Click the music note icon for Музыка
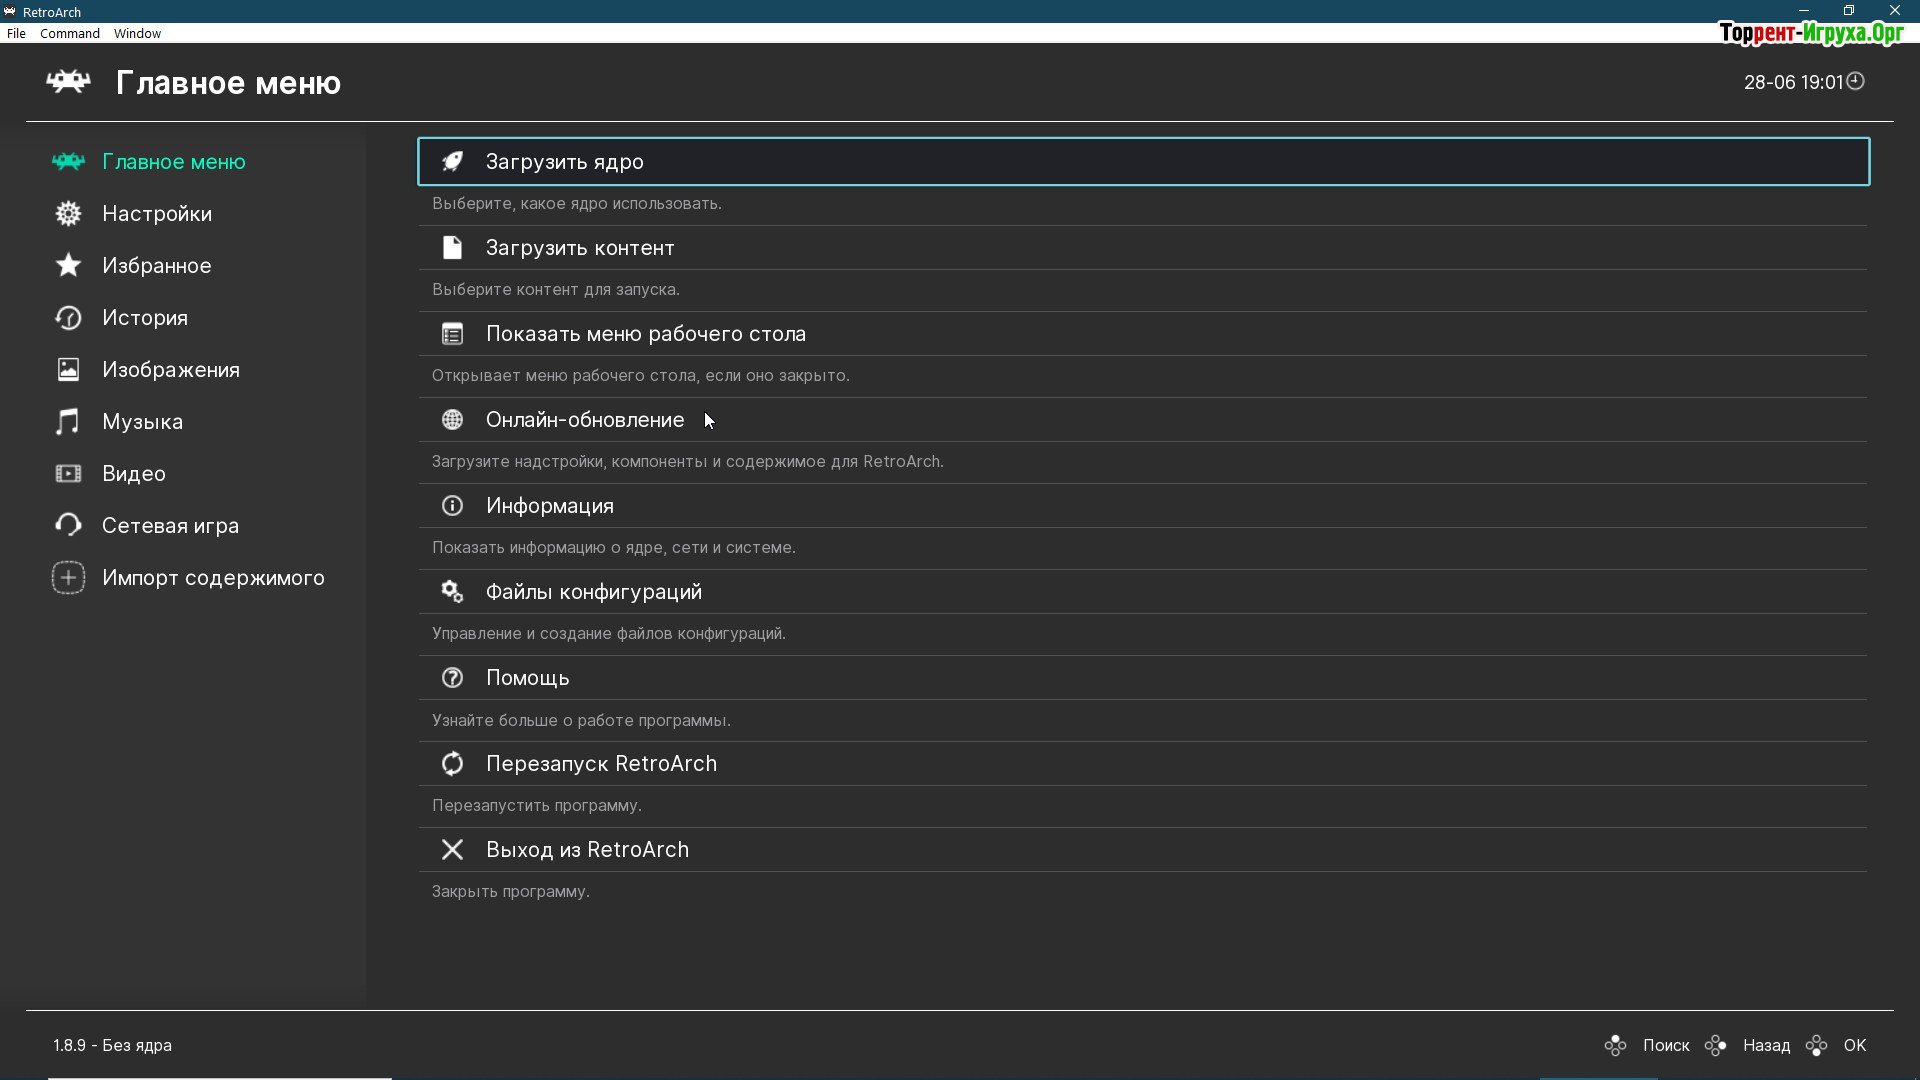This screenshot has width=1920, height=1080. coord(68,422)
